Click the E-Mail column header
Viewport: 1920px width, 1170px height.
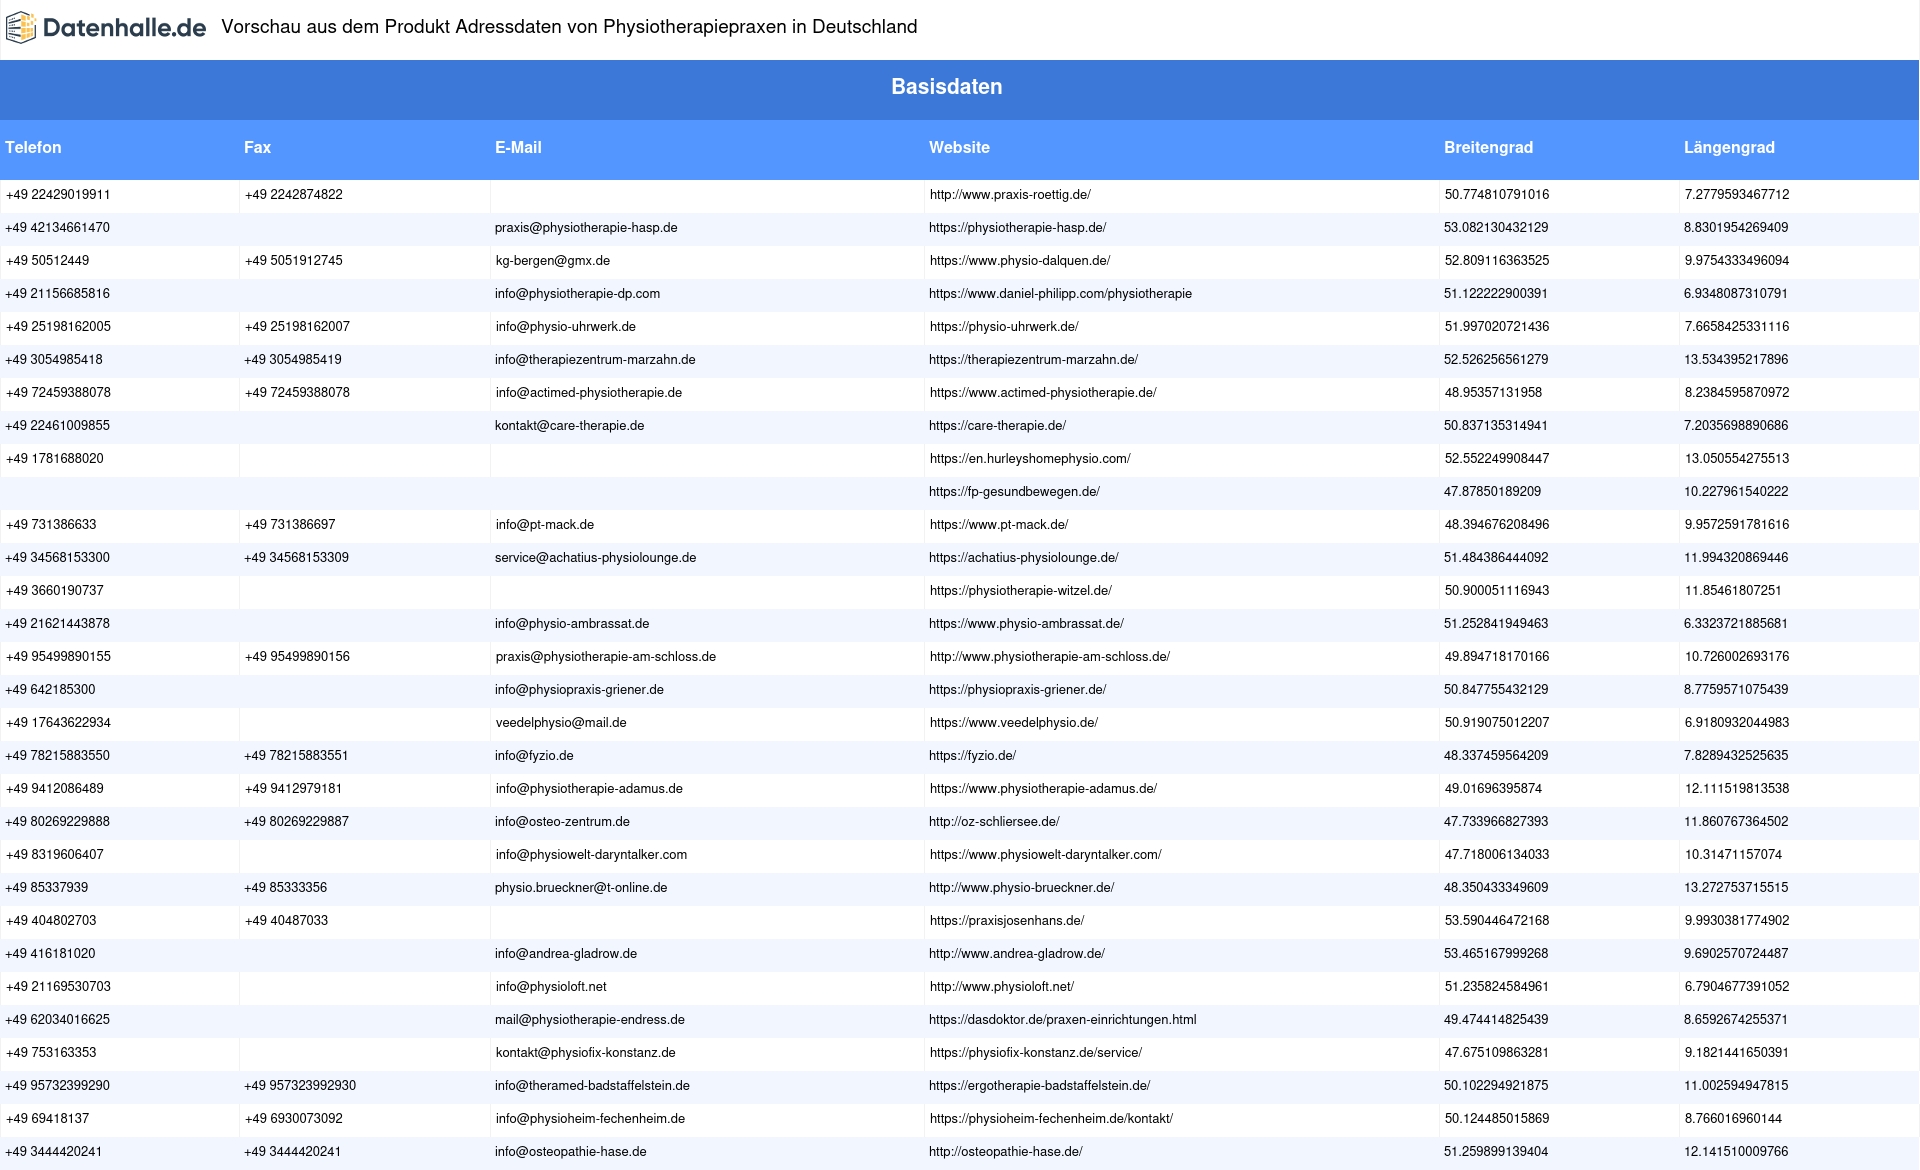click(518, 148)
